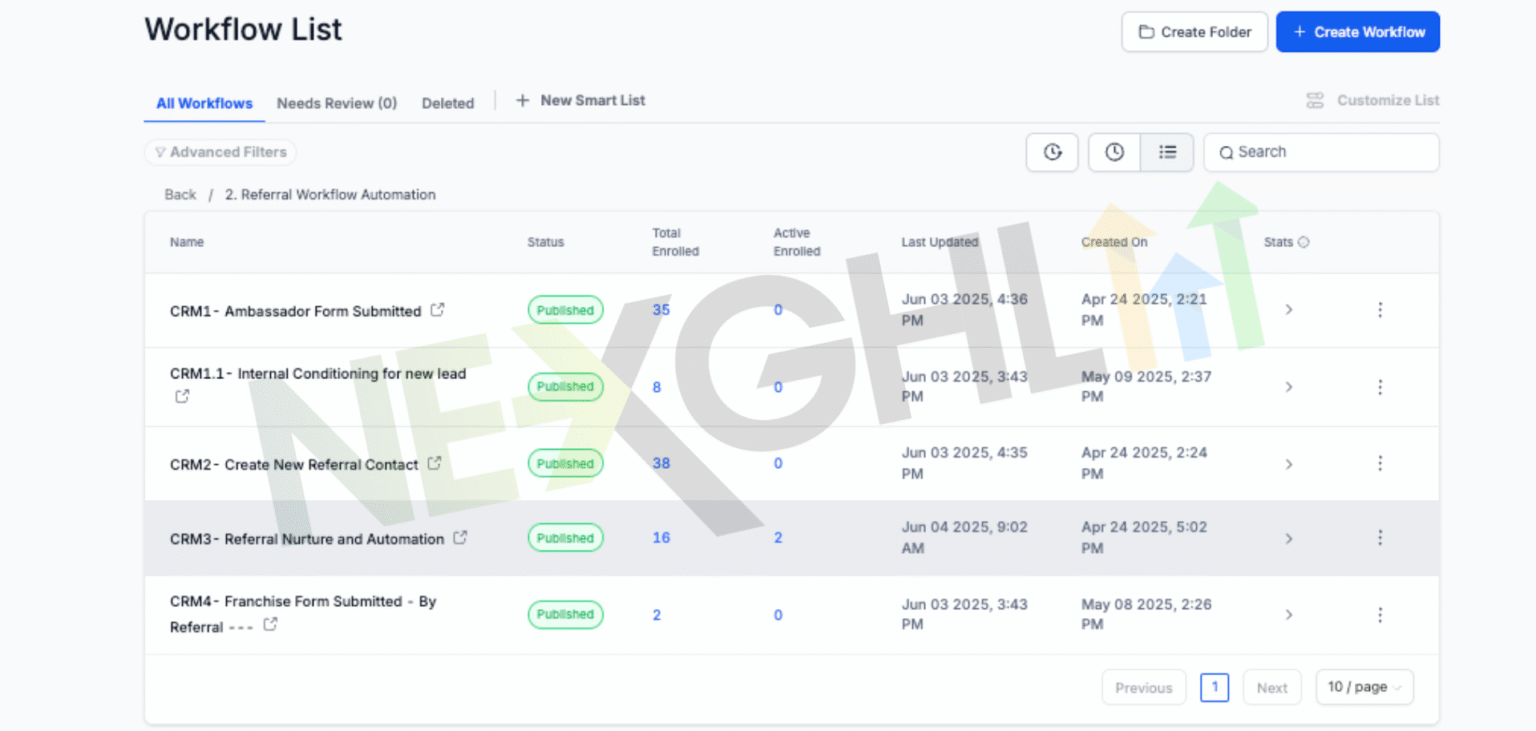The height and width of the screenshot is (731, 1536).
Task: Click the Search input field
Action: point(1330,152)
